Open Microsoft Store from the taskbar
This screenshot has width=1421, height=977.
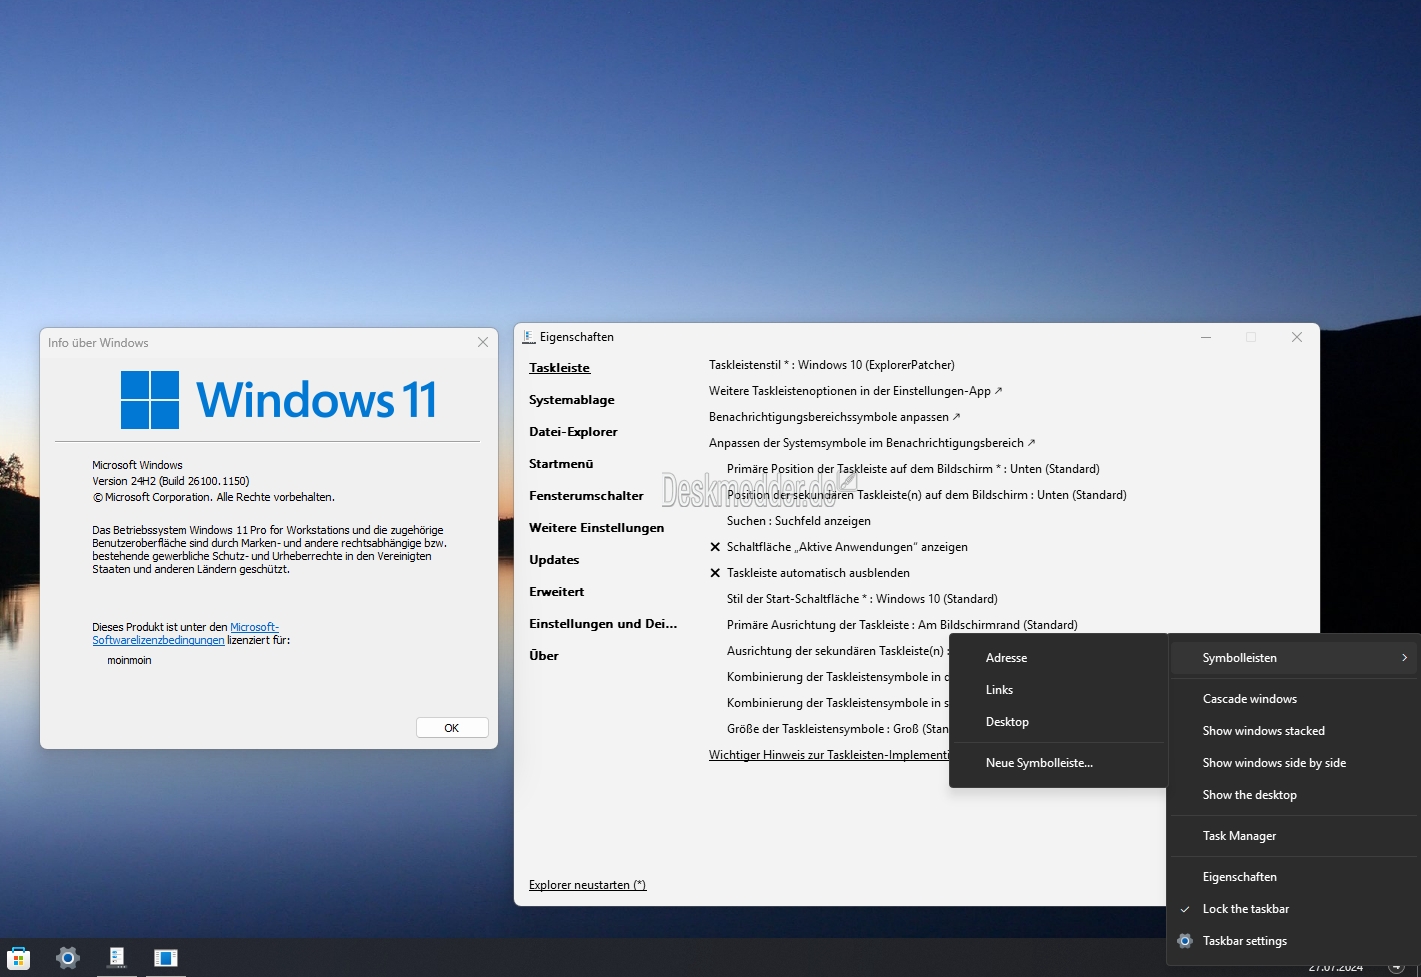tap(18, 958)
